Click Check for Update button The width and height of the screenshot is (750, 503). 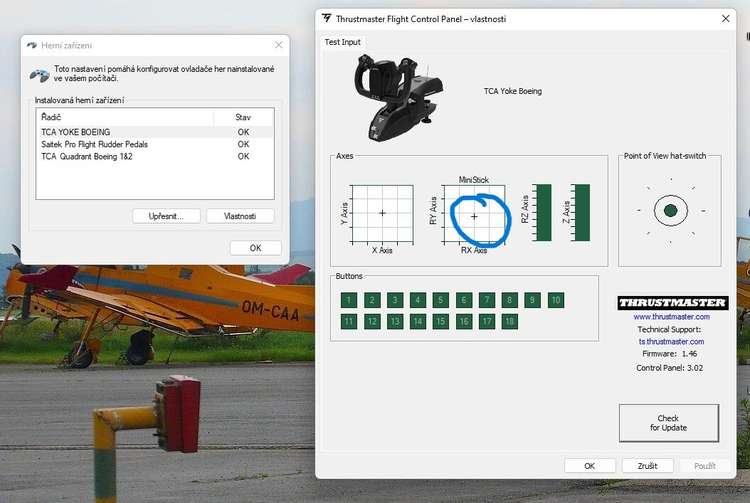(x=668, y=423)
